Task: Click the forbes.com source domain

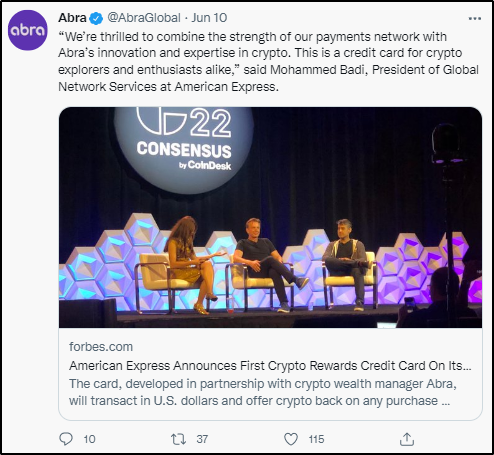Action: [x=101, y=347]
